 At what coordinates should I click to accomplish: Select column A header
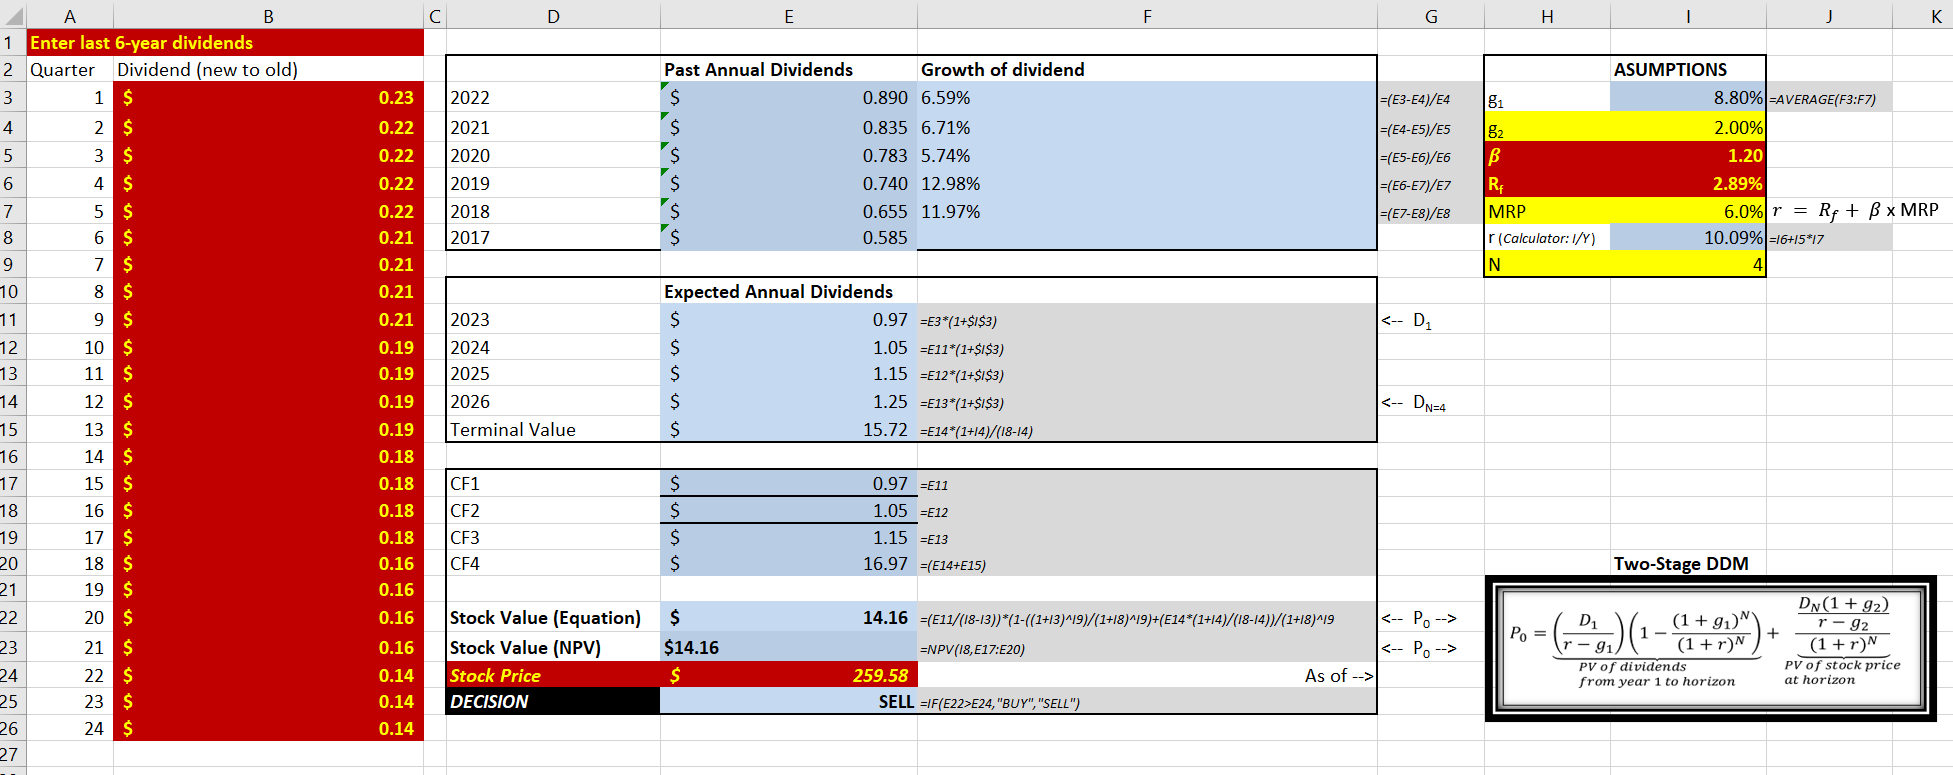[70, 16]
